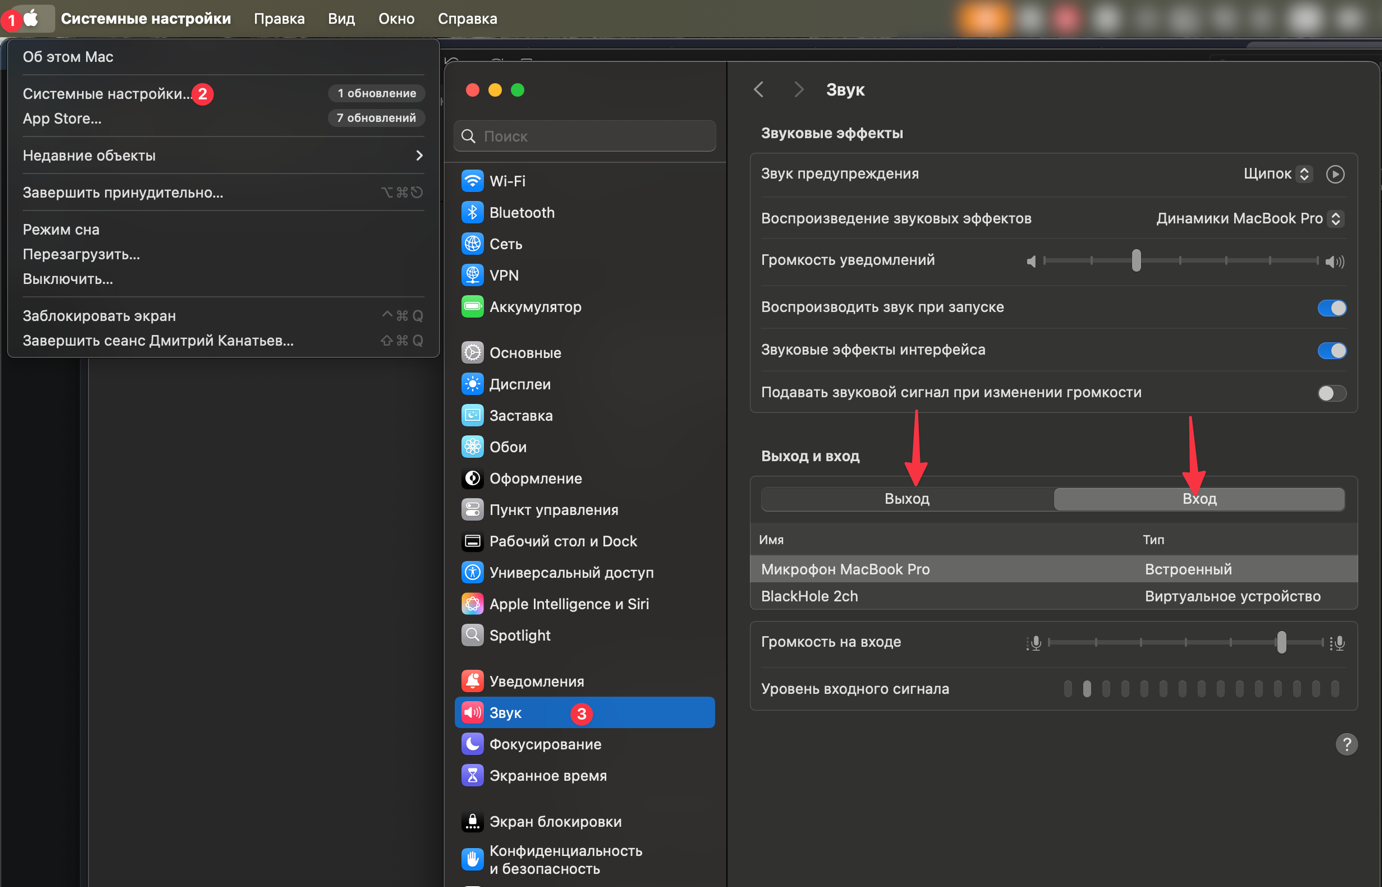Click the Поиск search field
1382x887 pixels.
(x=585, y=136)
